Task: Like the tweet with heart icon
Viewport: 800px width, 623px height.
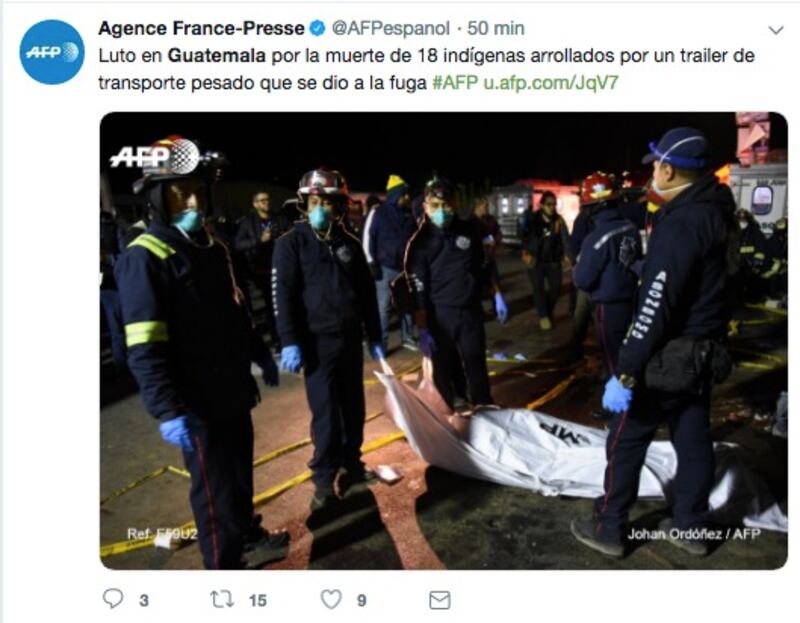Action: 331,599
